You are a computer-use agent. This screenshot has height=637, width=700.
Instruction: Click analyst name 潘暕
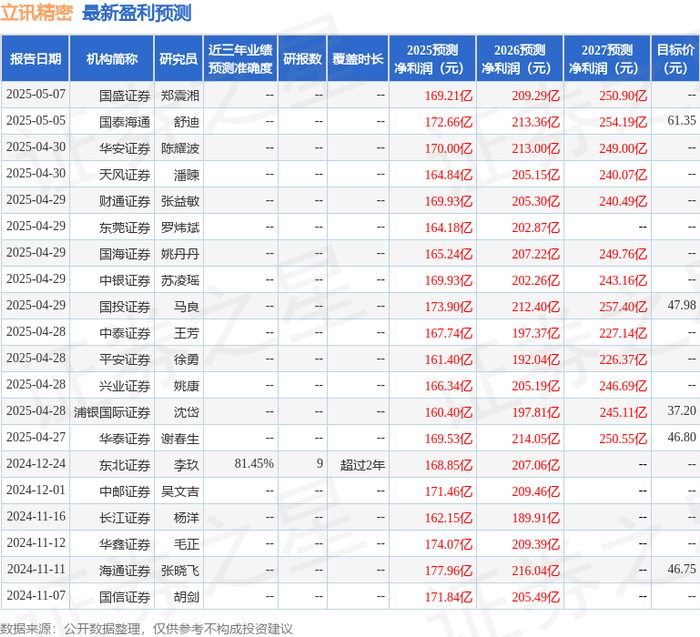pyautogui.click(x=186, y=175)
